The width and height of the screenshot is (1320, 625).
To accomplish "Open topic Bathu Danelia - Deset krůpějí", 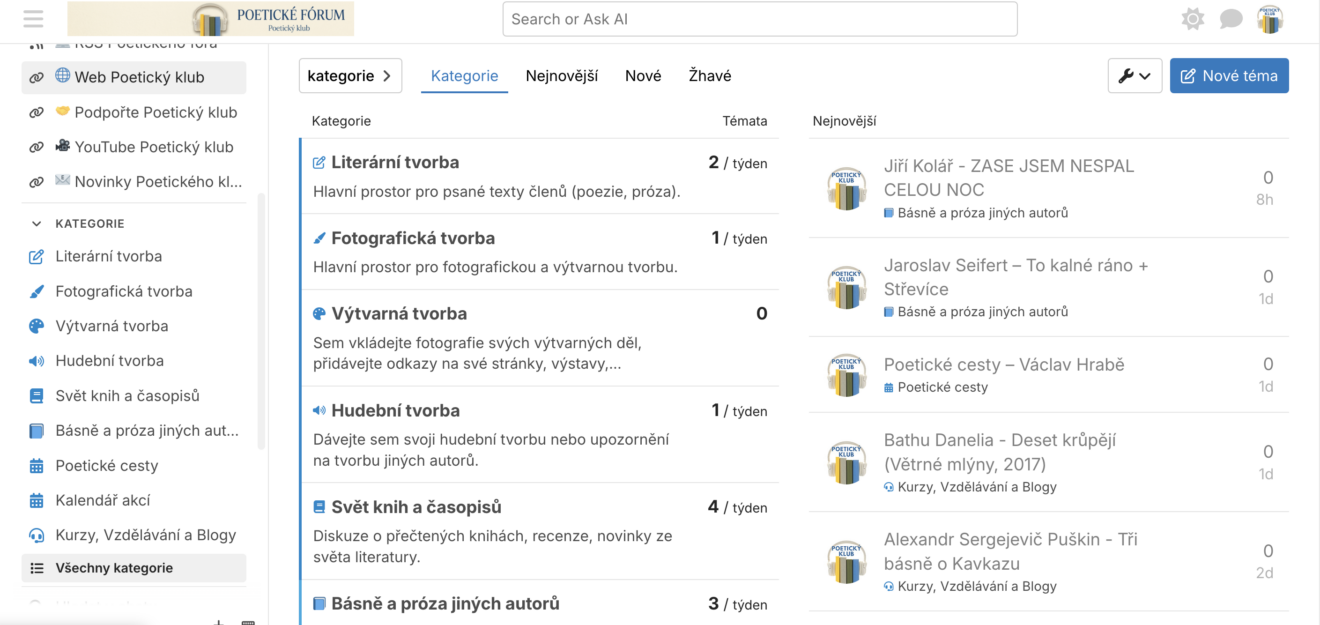I will pyautogui.click(x=1000, y=452).
